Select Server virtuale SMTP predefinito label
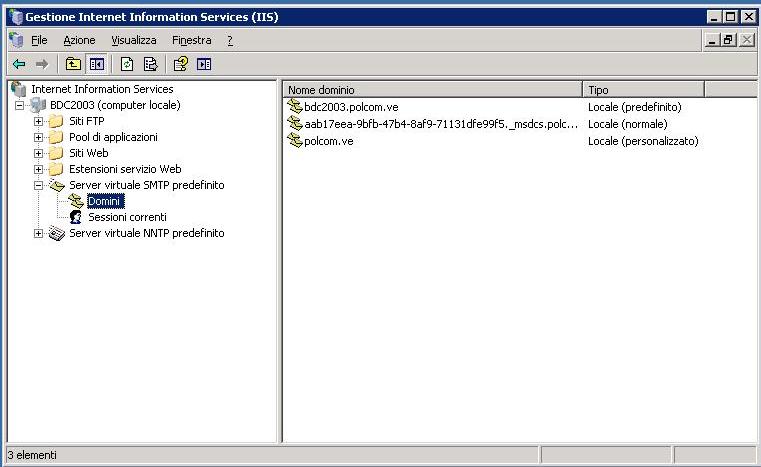 (147, 185)
